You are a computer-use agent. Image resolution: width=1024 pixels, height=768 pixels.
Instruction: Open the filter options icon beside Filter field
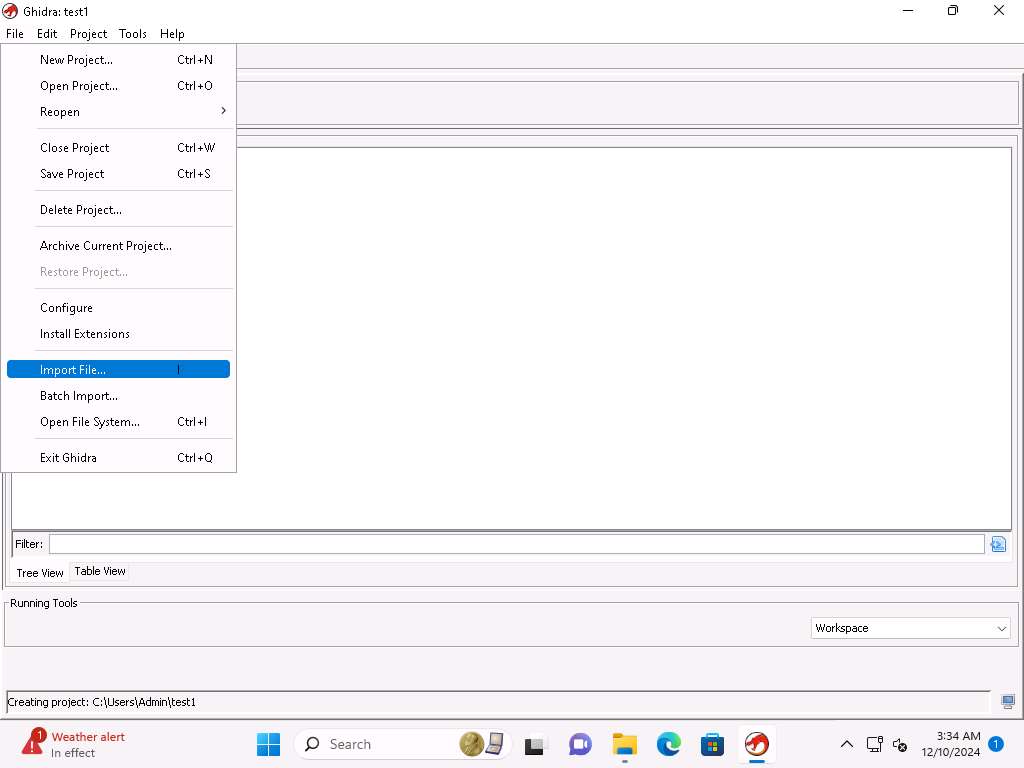click(x=997, y=544)
